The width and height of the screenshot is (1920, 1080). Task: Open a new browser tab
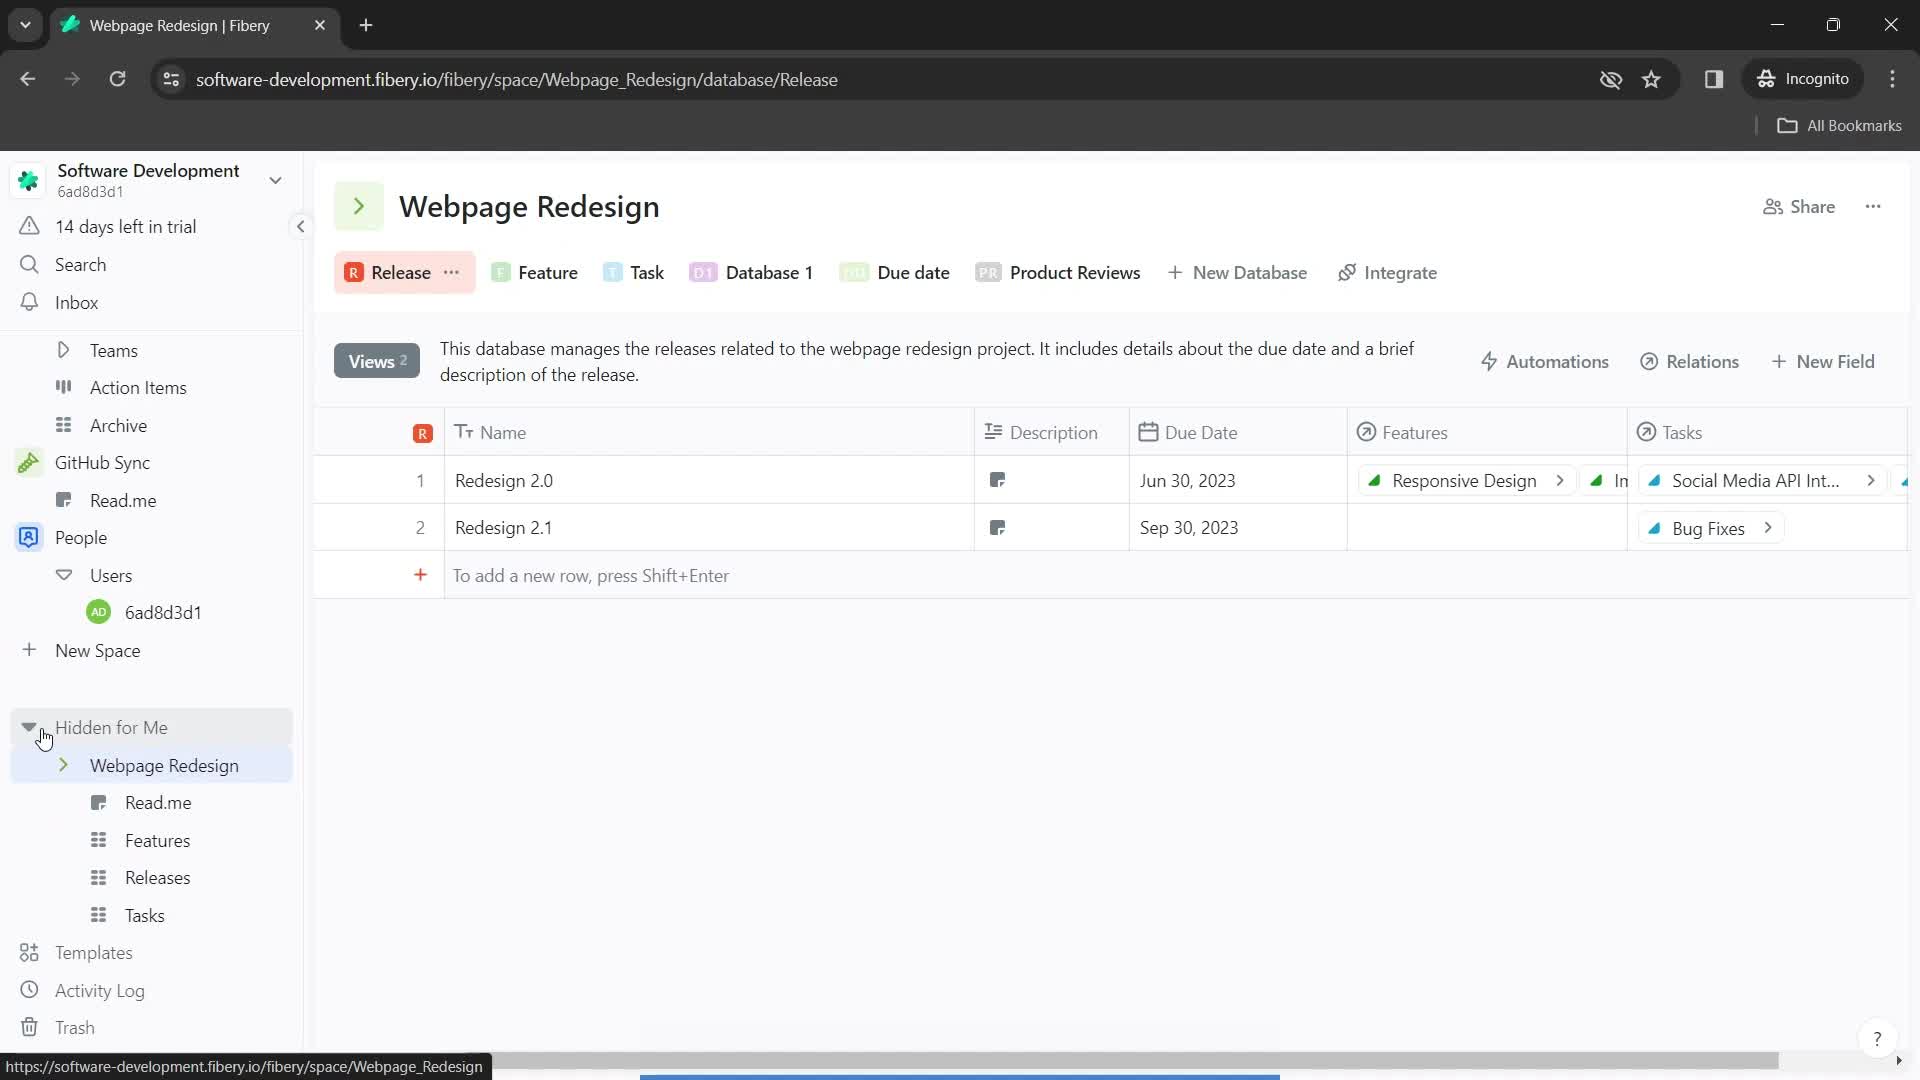(366, 25)
